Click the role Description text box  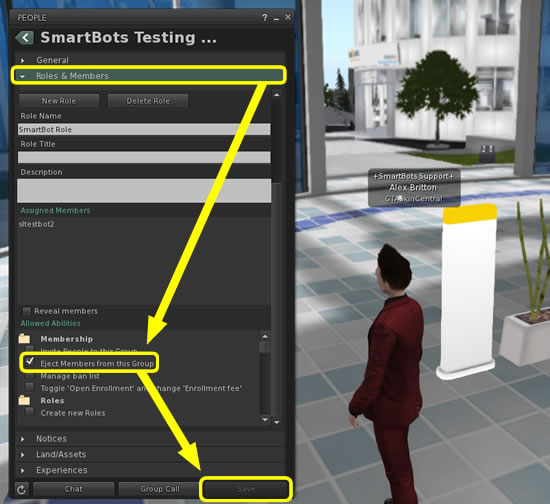click(x=144, y=191)
